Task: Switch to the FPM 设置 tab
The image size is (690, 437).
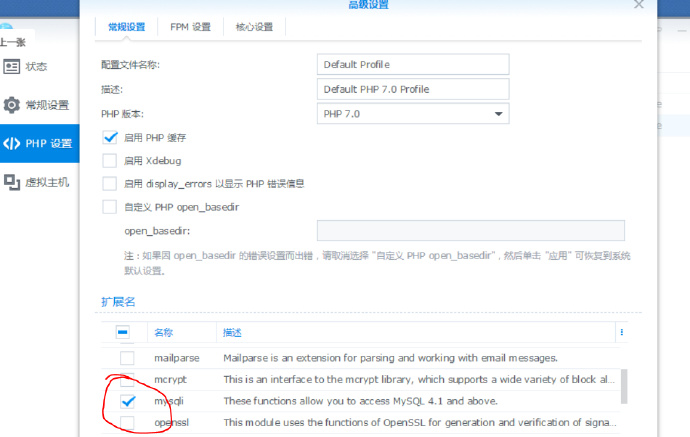Action: pyautogui.click(x=190, y=27)
